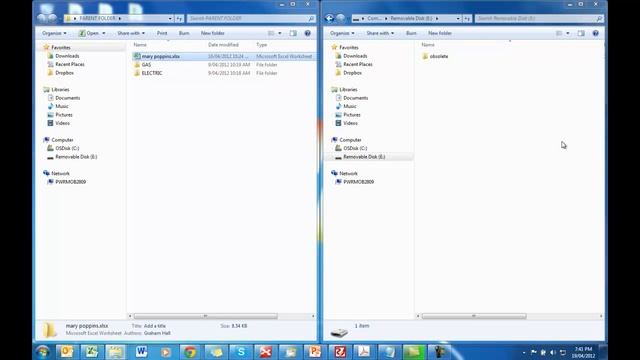Screen dimensions: 640x360
Task: Click Print in the PARENT FOLDER toolbar
Action: tap(162, 33)
